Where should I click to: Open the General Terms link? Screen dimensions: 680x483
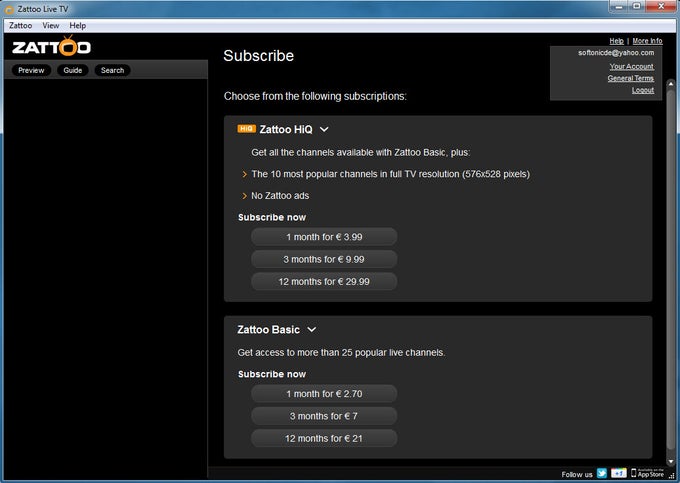pyautogui.click(x=631, y=78)
